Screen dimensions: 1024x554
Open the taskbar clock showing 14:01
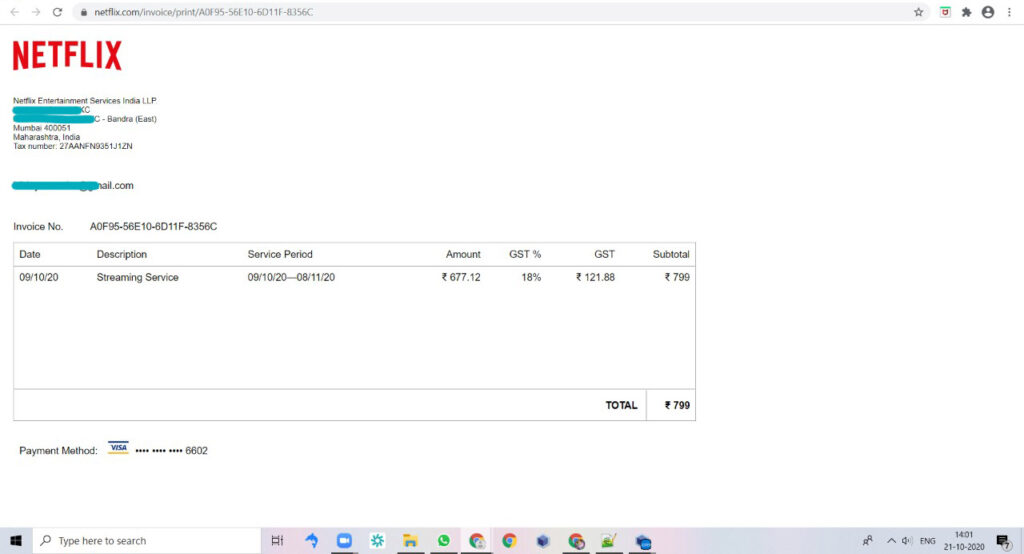964,541
